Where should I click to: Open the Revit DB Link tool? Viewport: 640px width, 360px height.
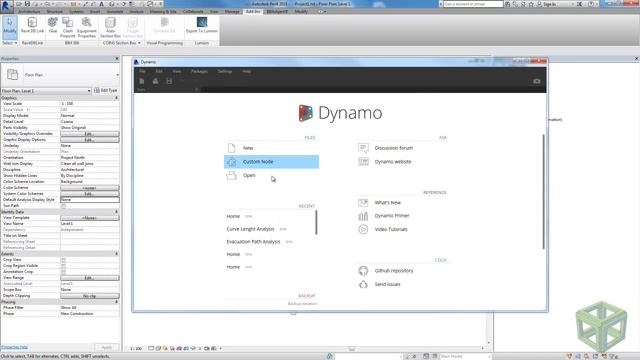pos(32,25)
